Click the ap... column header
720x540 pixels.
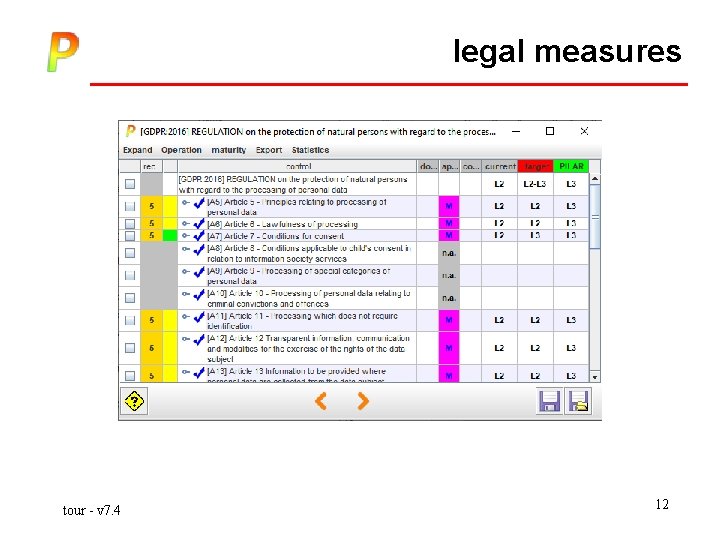tap(449, 166)
